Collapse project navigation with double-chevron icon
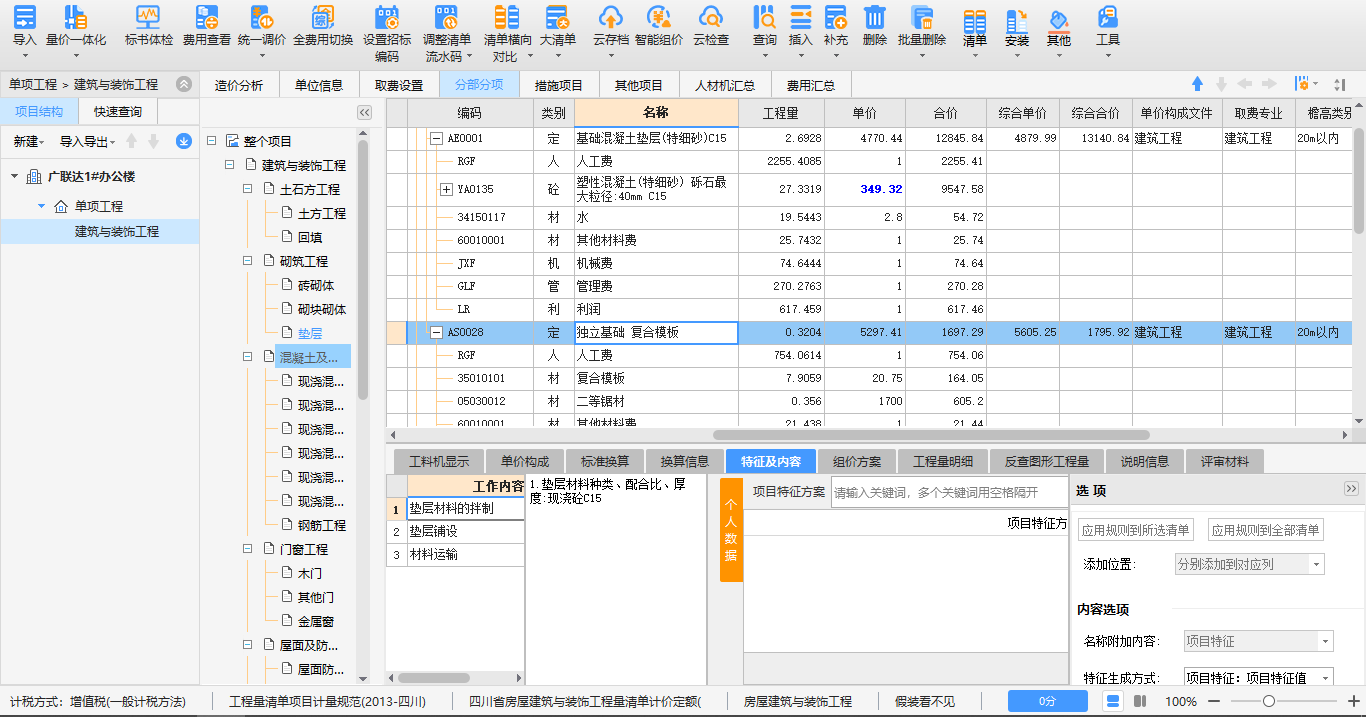1366x717 pixels. [x=184, y=84]
